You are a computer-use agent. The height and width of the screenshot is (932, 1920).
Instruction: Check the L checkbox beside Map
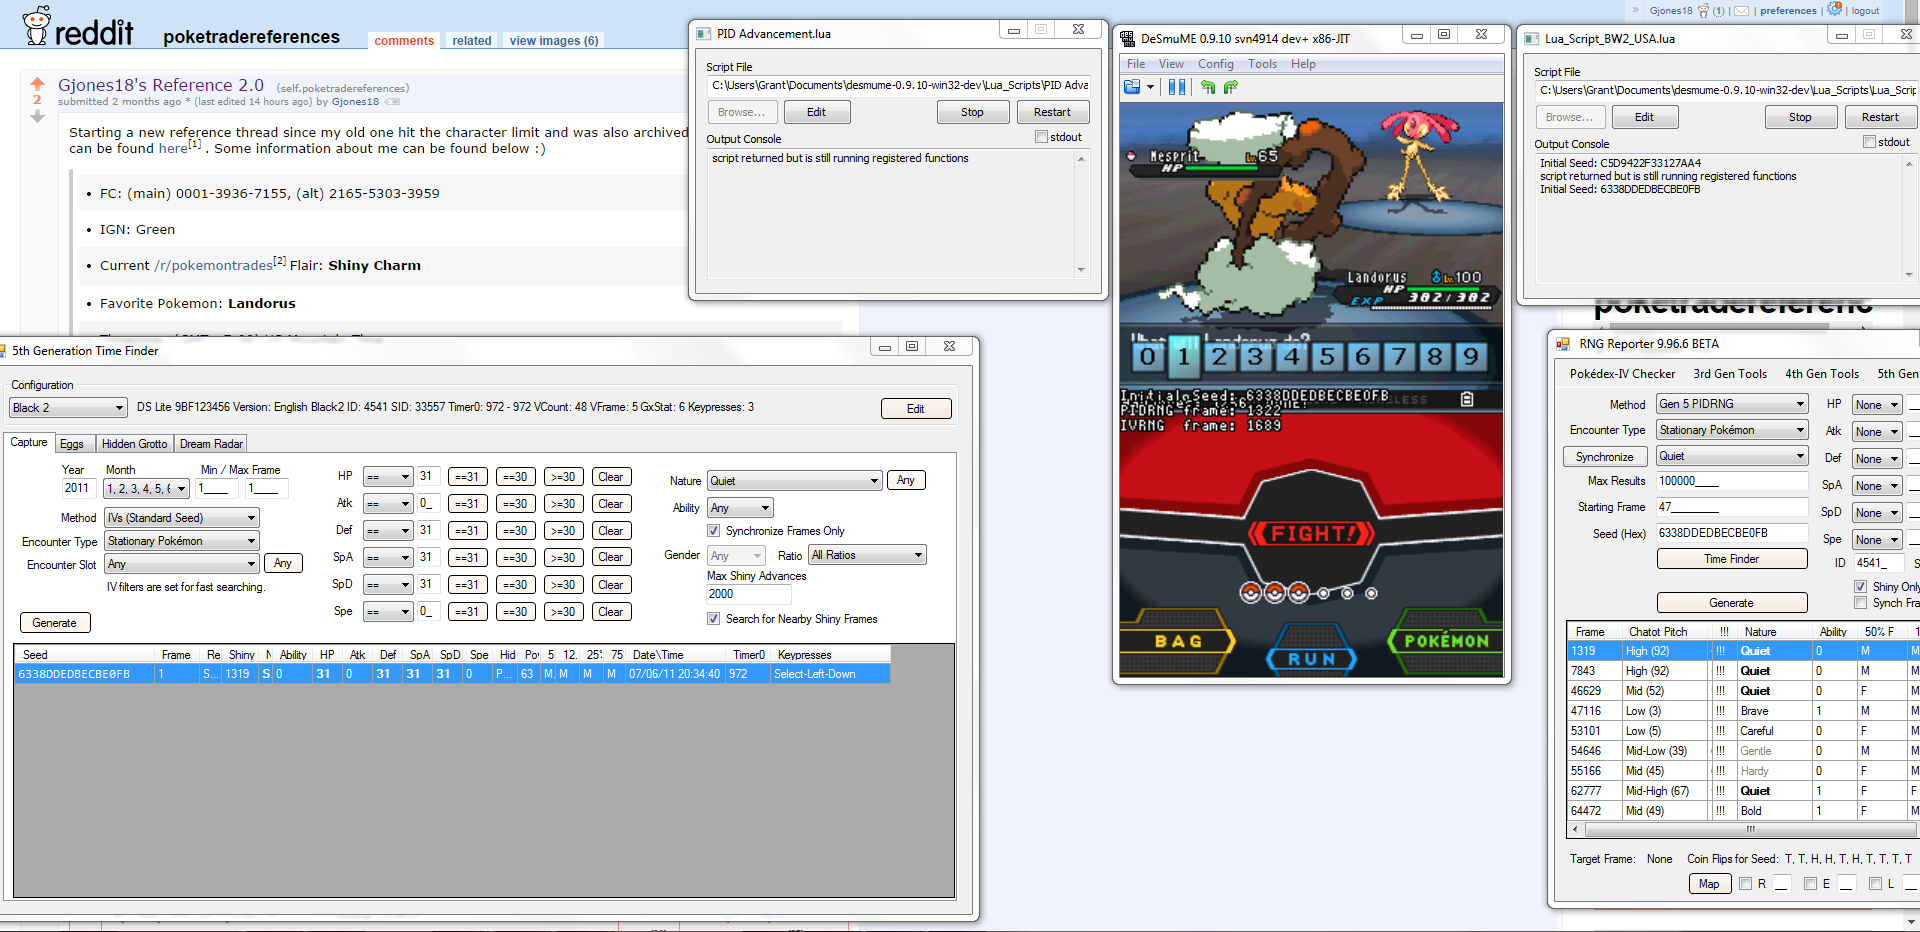pos(1875,884)
